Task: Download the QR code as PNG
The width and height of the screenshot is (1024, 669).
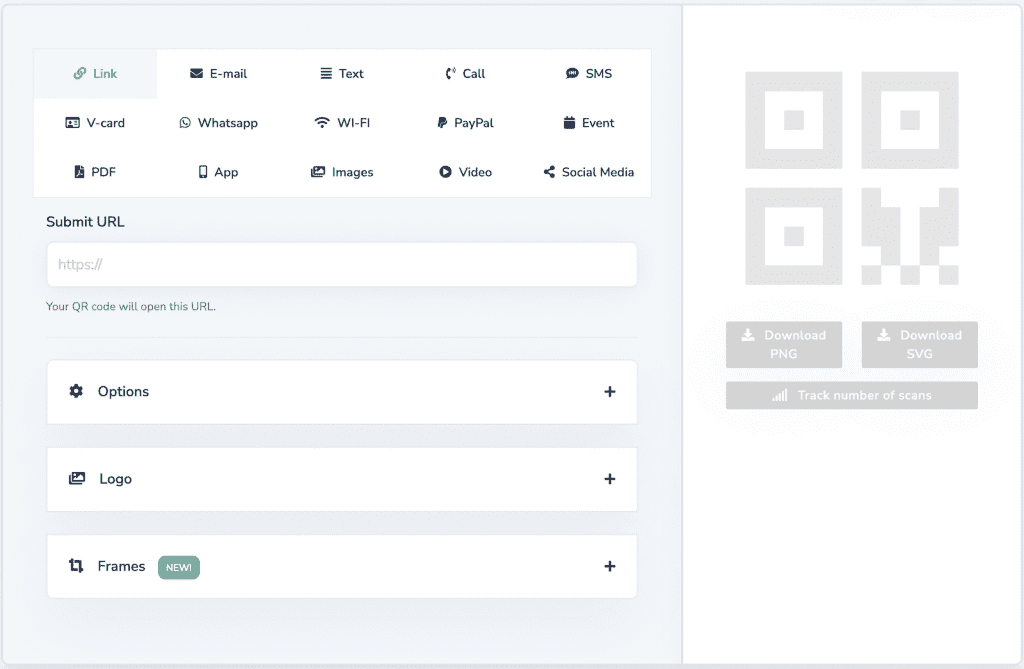Action: 784,344
